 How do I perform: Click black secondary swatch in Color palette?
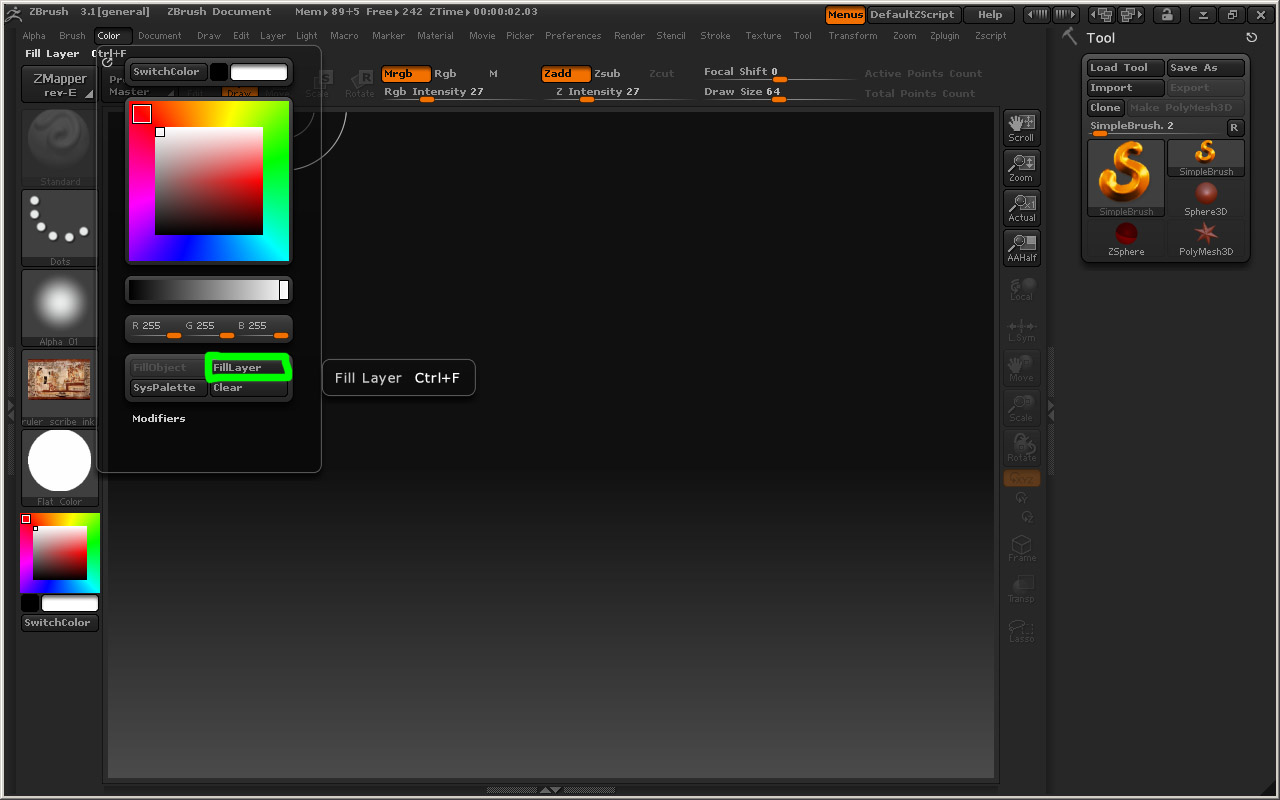219,73
